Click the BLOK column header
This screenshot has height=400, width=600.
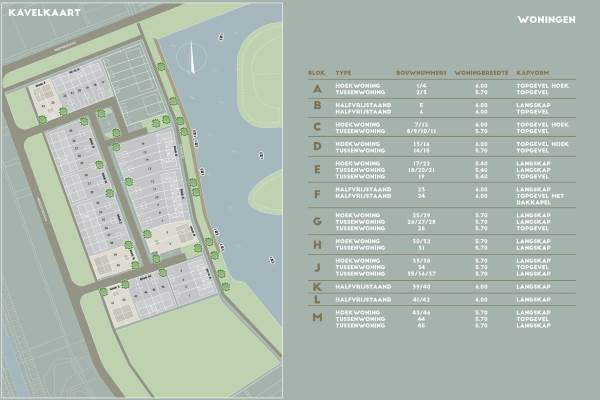[x=317, y=74]
